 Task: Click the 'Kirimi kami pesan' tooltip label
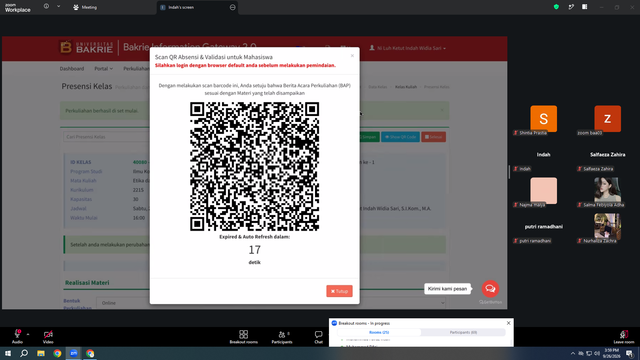click(x=447, y=289)
